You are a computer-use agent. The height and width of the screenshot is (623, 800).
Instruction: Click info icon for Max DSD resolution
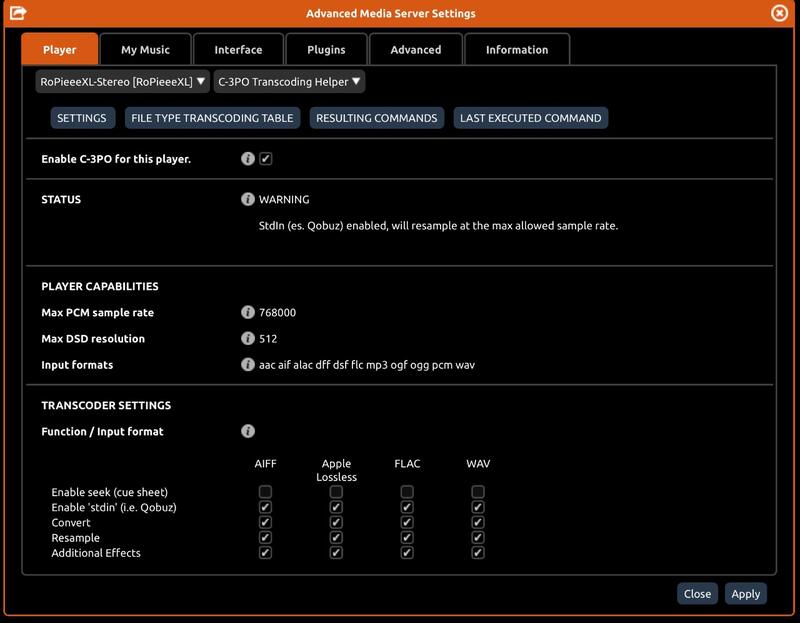(248, 338)
